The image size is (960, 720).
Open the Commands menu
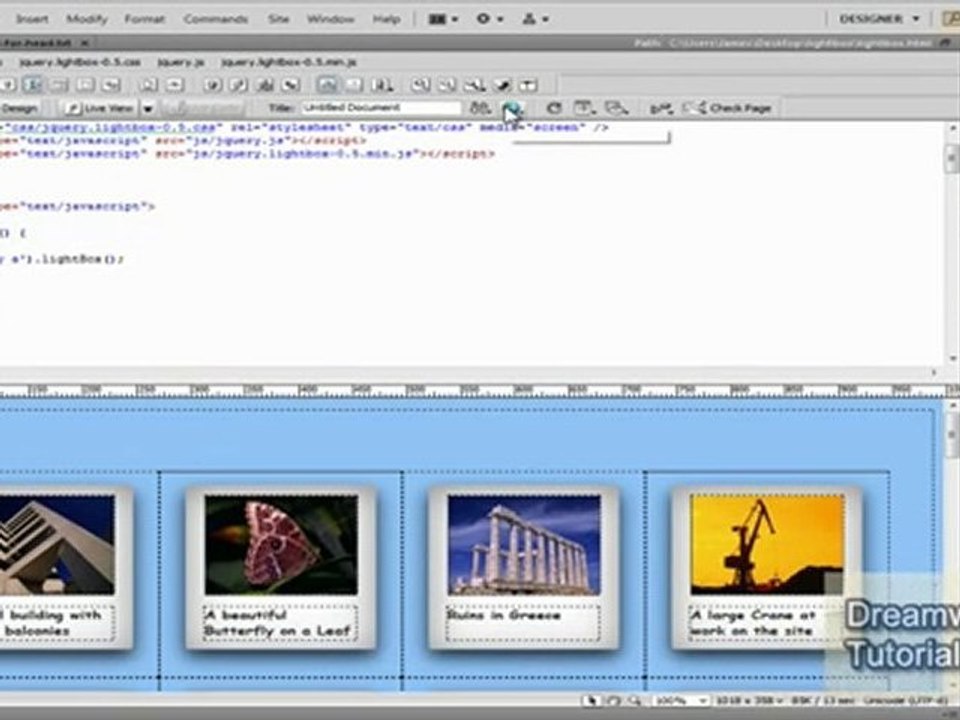216,19
